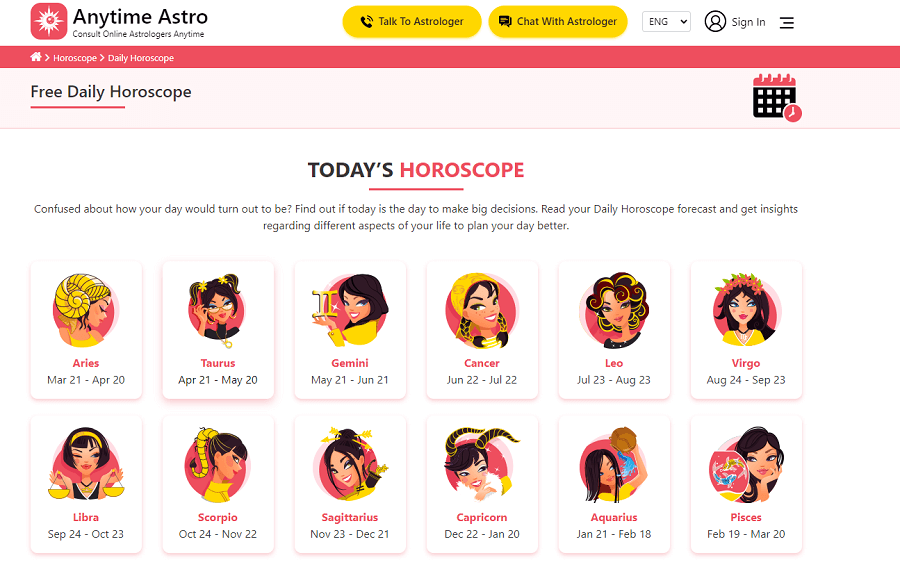Open the Gemini sign name link
900x576 pixels.
pyautogui.click(x=350, y=363)
